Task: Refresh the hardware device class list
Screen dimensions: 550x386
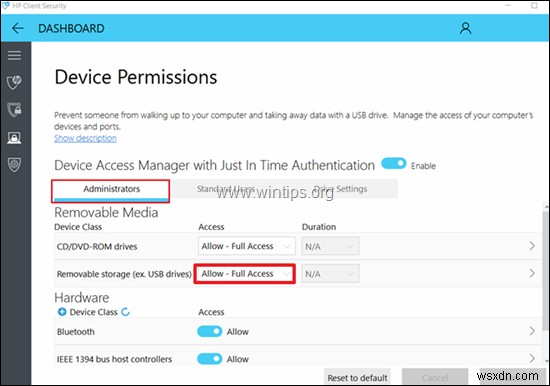Action: [125, 312]
